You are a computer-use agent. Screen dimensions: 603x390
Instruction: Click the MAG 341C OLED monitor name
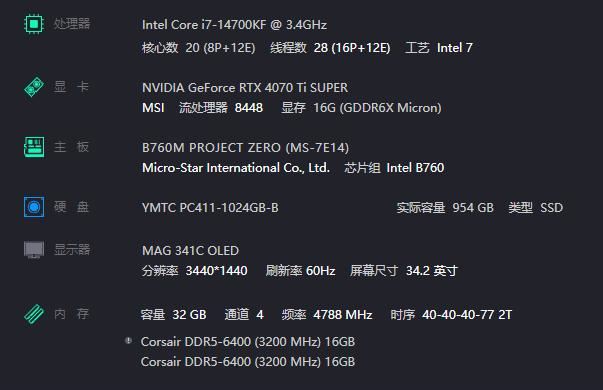(190, 251)
